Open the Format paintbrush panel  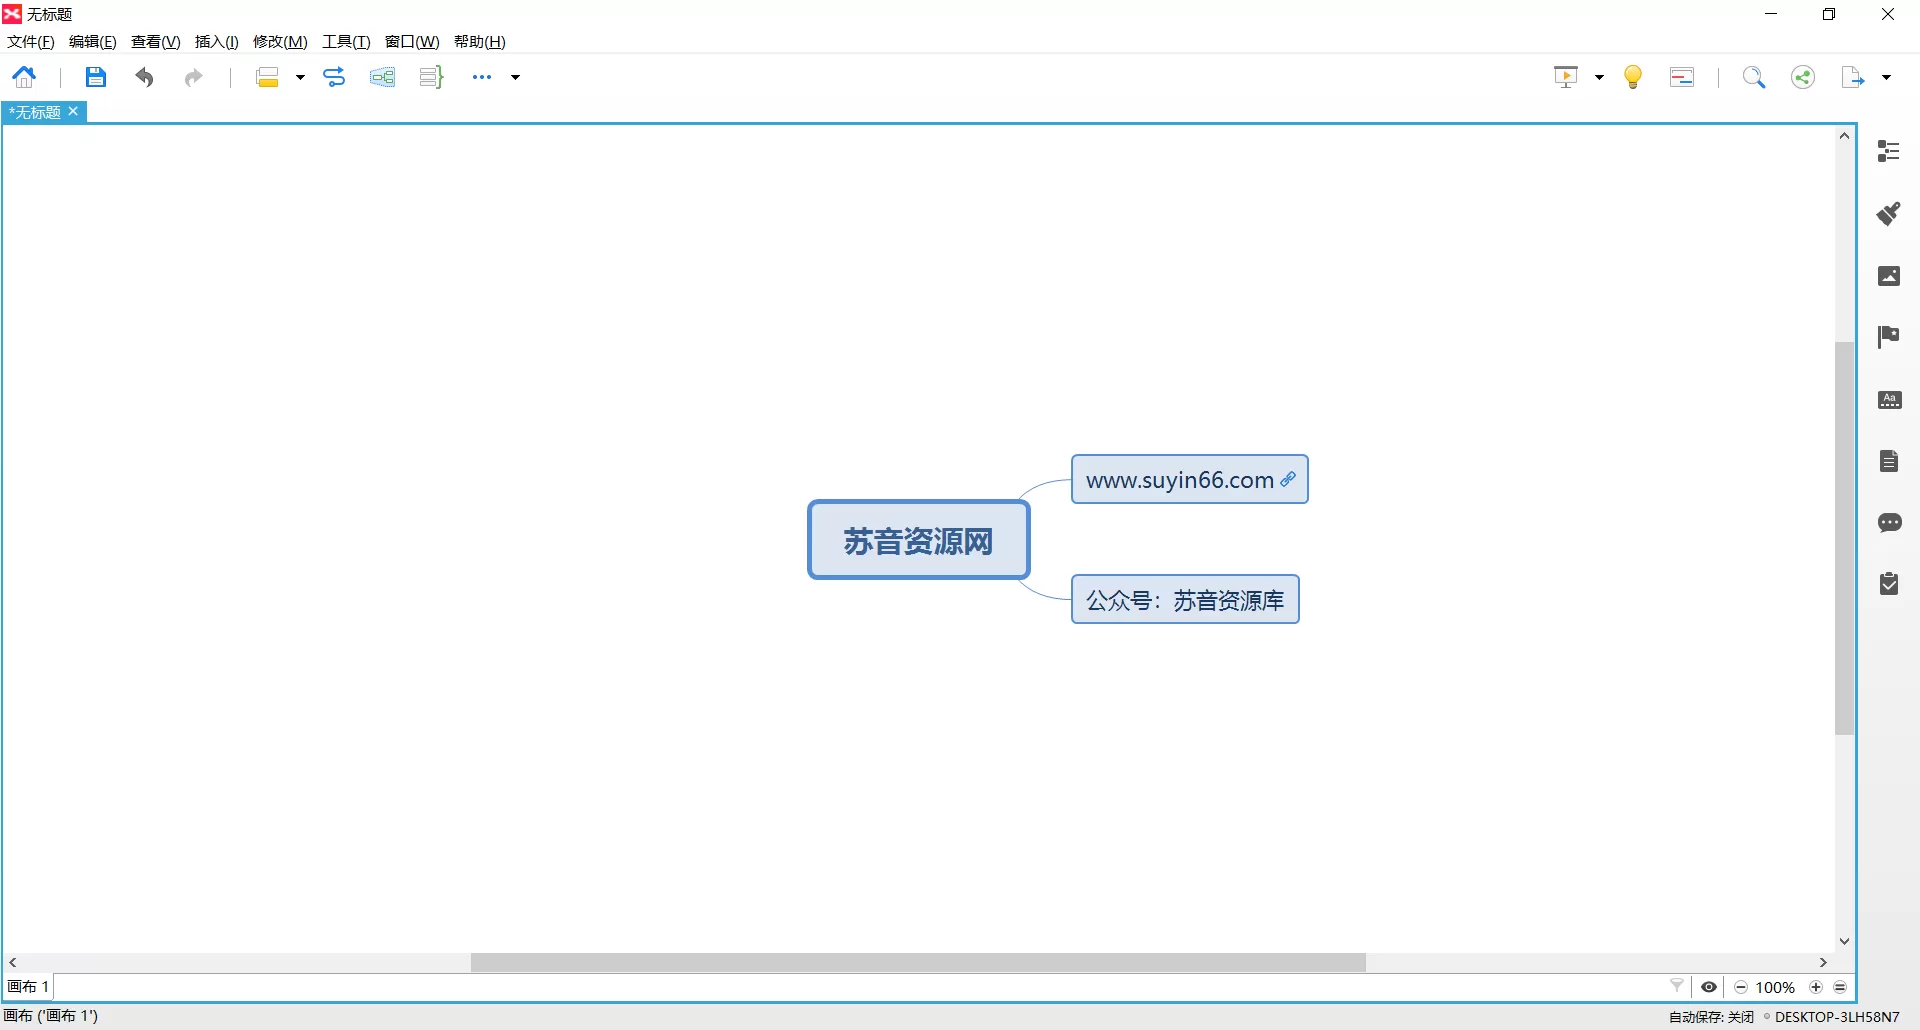point(1889,213)
